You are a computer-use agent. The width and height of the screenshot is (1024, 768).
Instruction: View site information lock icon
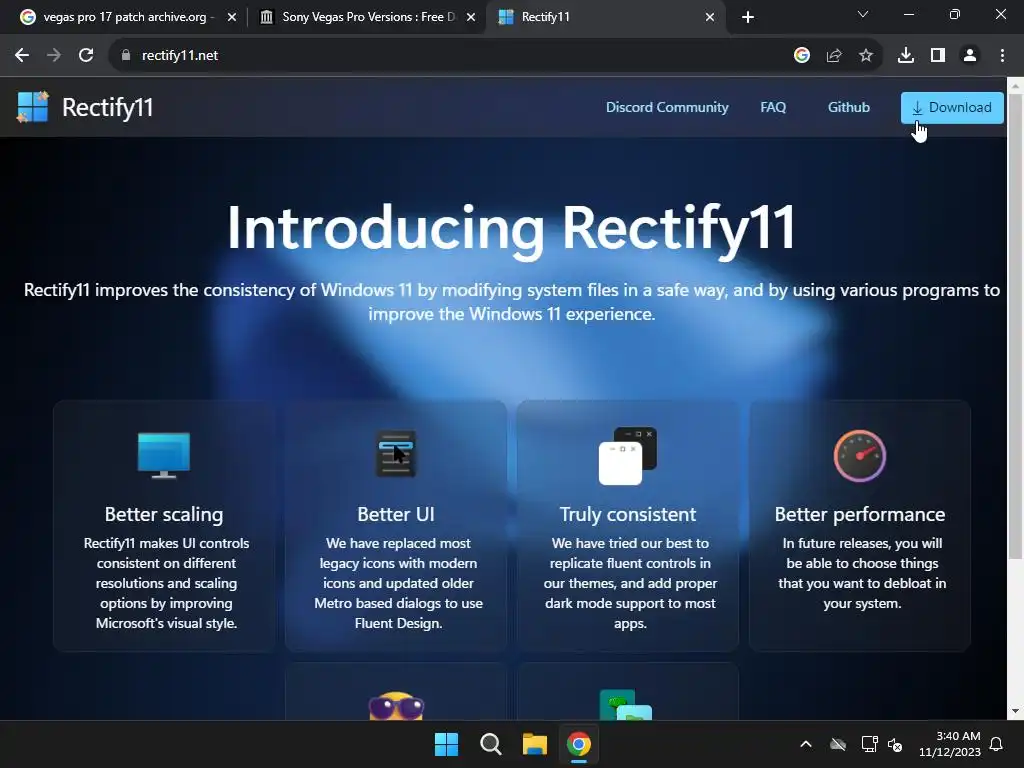126,55
